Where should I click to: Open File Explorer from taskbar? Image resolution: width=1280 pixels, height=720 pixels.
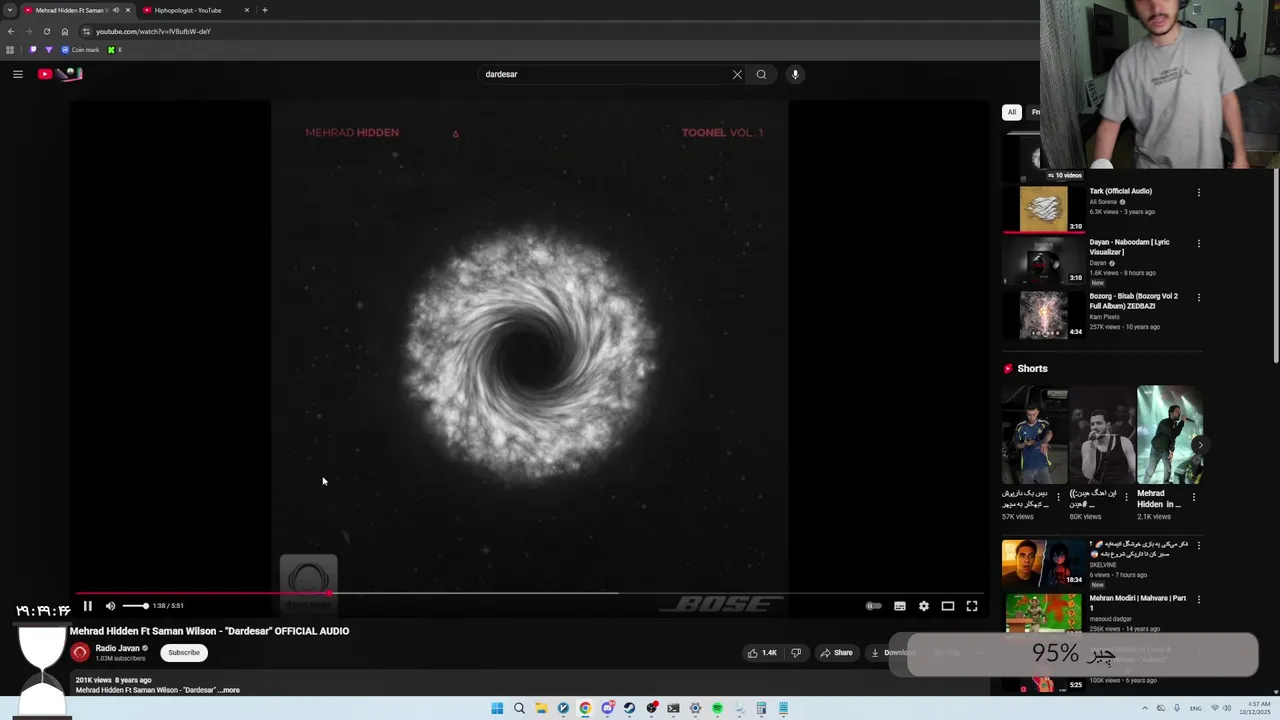click(x=541, y=708)
